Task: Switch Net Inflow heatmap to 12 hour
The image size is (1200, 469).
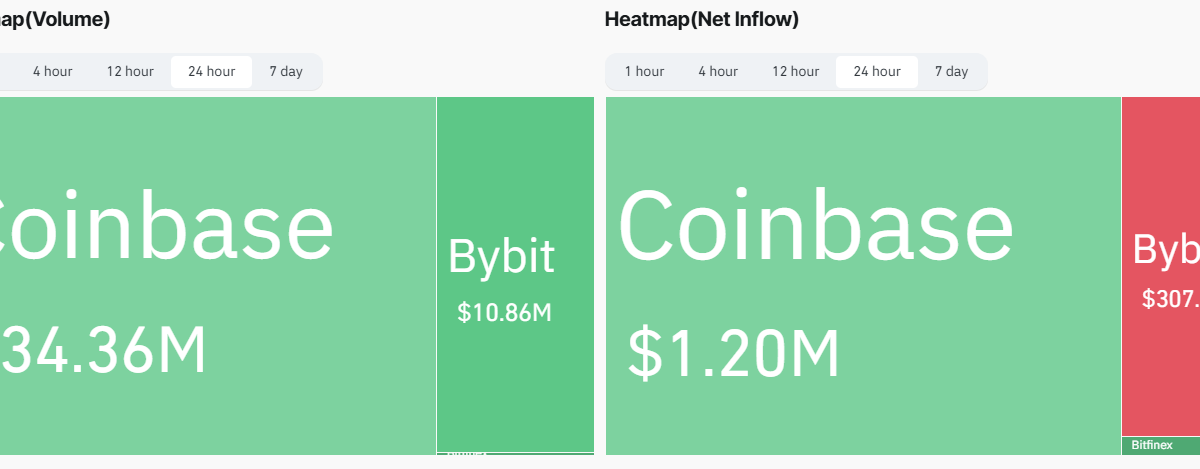Action: pos(795,71)
